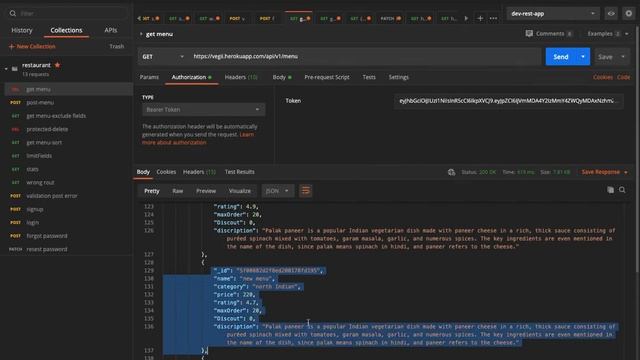Click the restaurant collection folder icon
Viewport: 640px width, 360px height.
pos(15,69)
